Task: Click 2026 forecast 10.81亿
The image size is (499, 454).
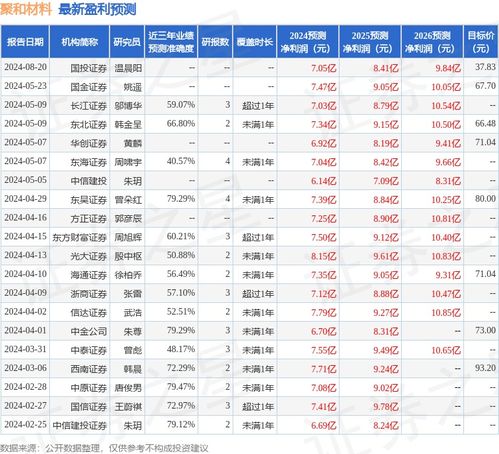Action: pos(446,219)
